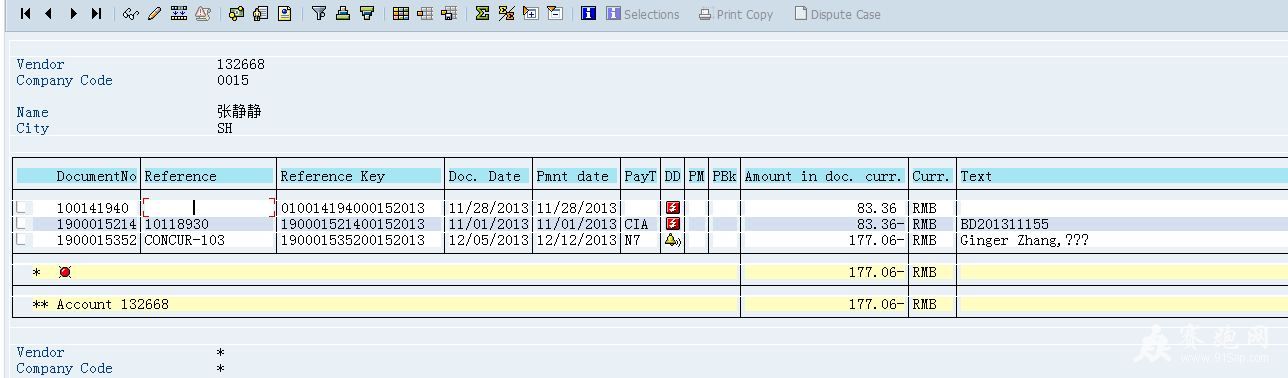Click the DocumentNo column header
Screen dimensions: 1288x378
coord(97,176)
